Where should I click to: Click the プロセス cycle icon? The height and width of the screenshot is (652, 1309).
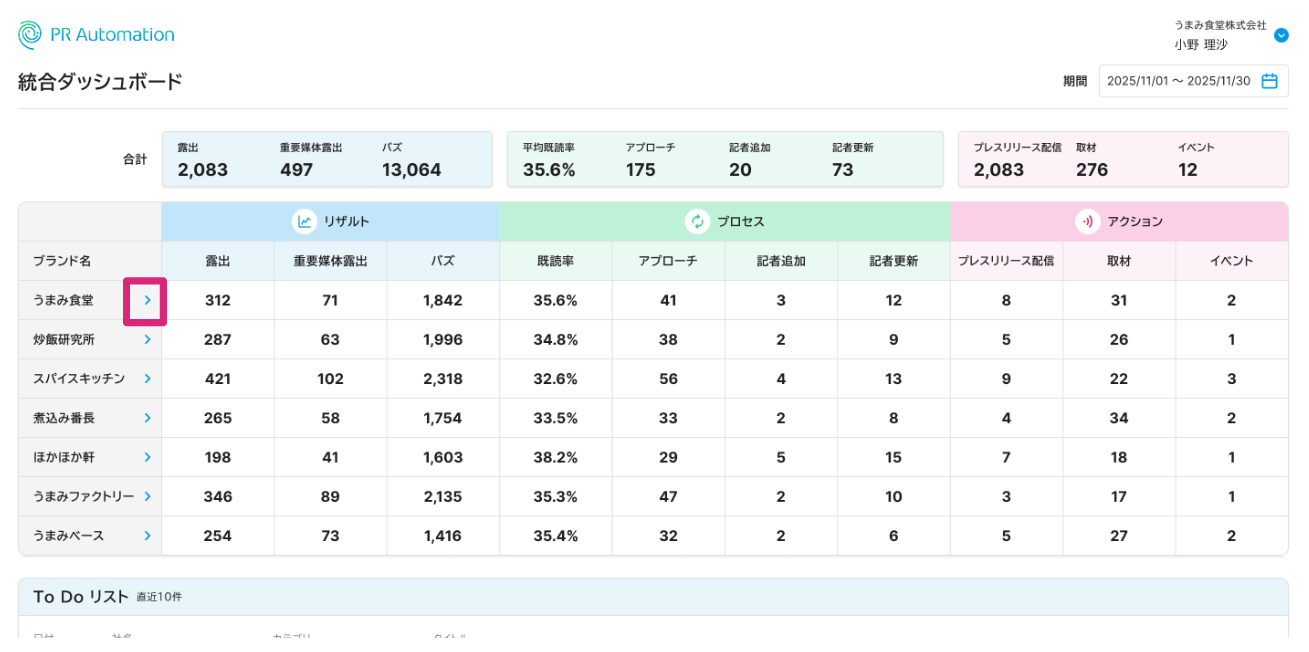click(x=697, y=222)
